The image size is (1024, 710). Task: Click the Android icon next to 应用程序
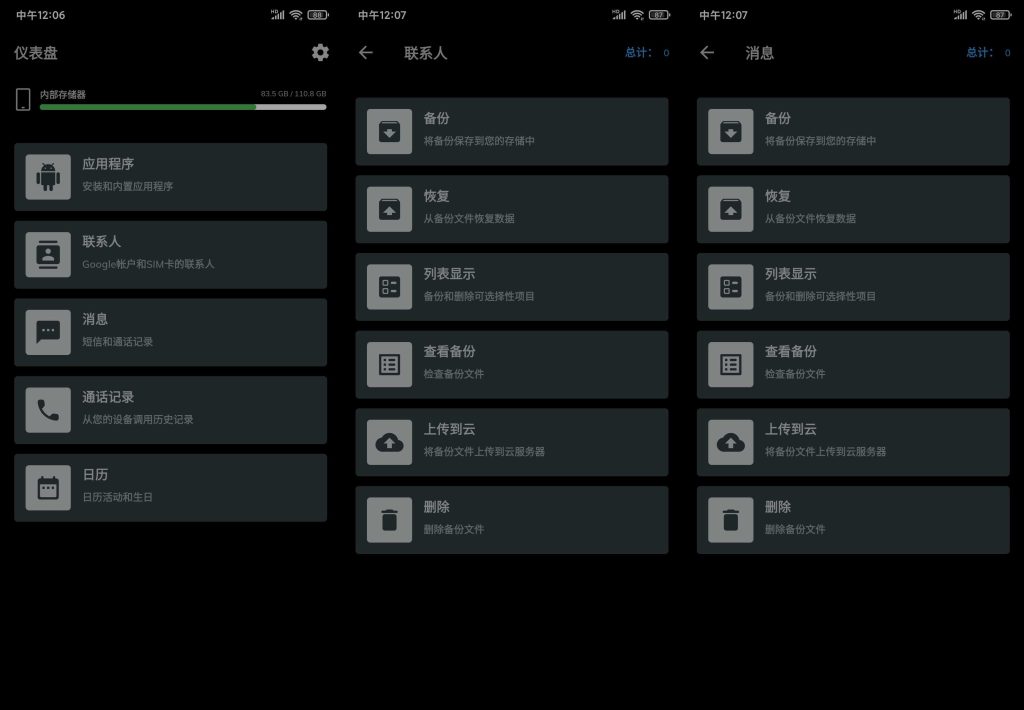tap(48, 176)
